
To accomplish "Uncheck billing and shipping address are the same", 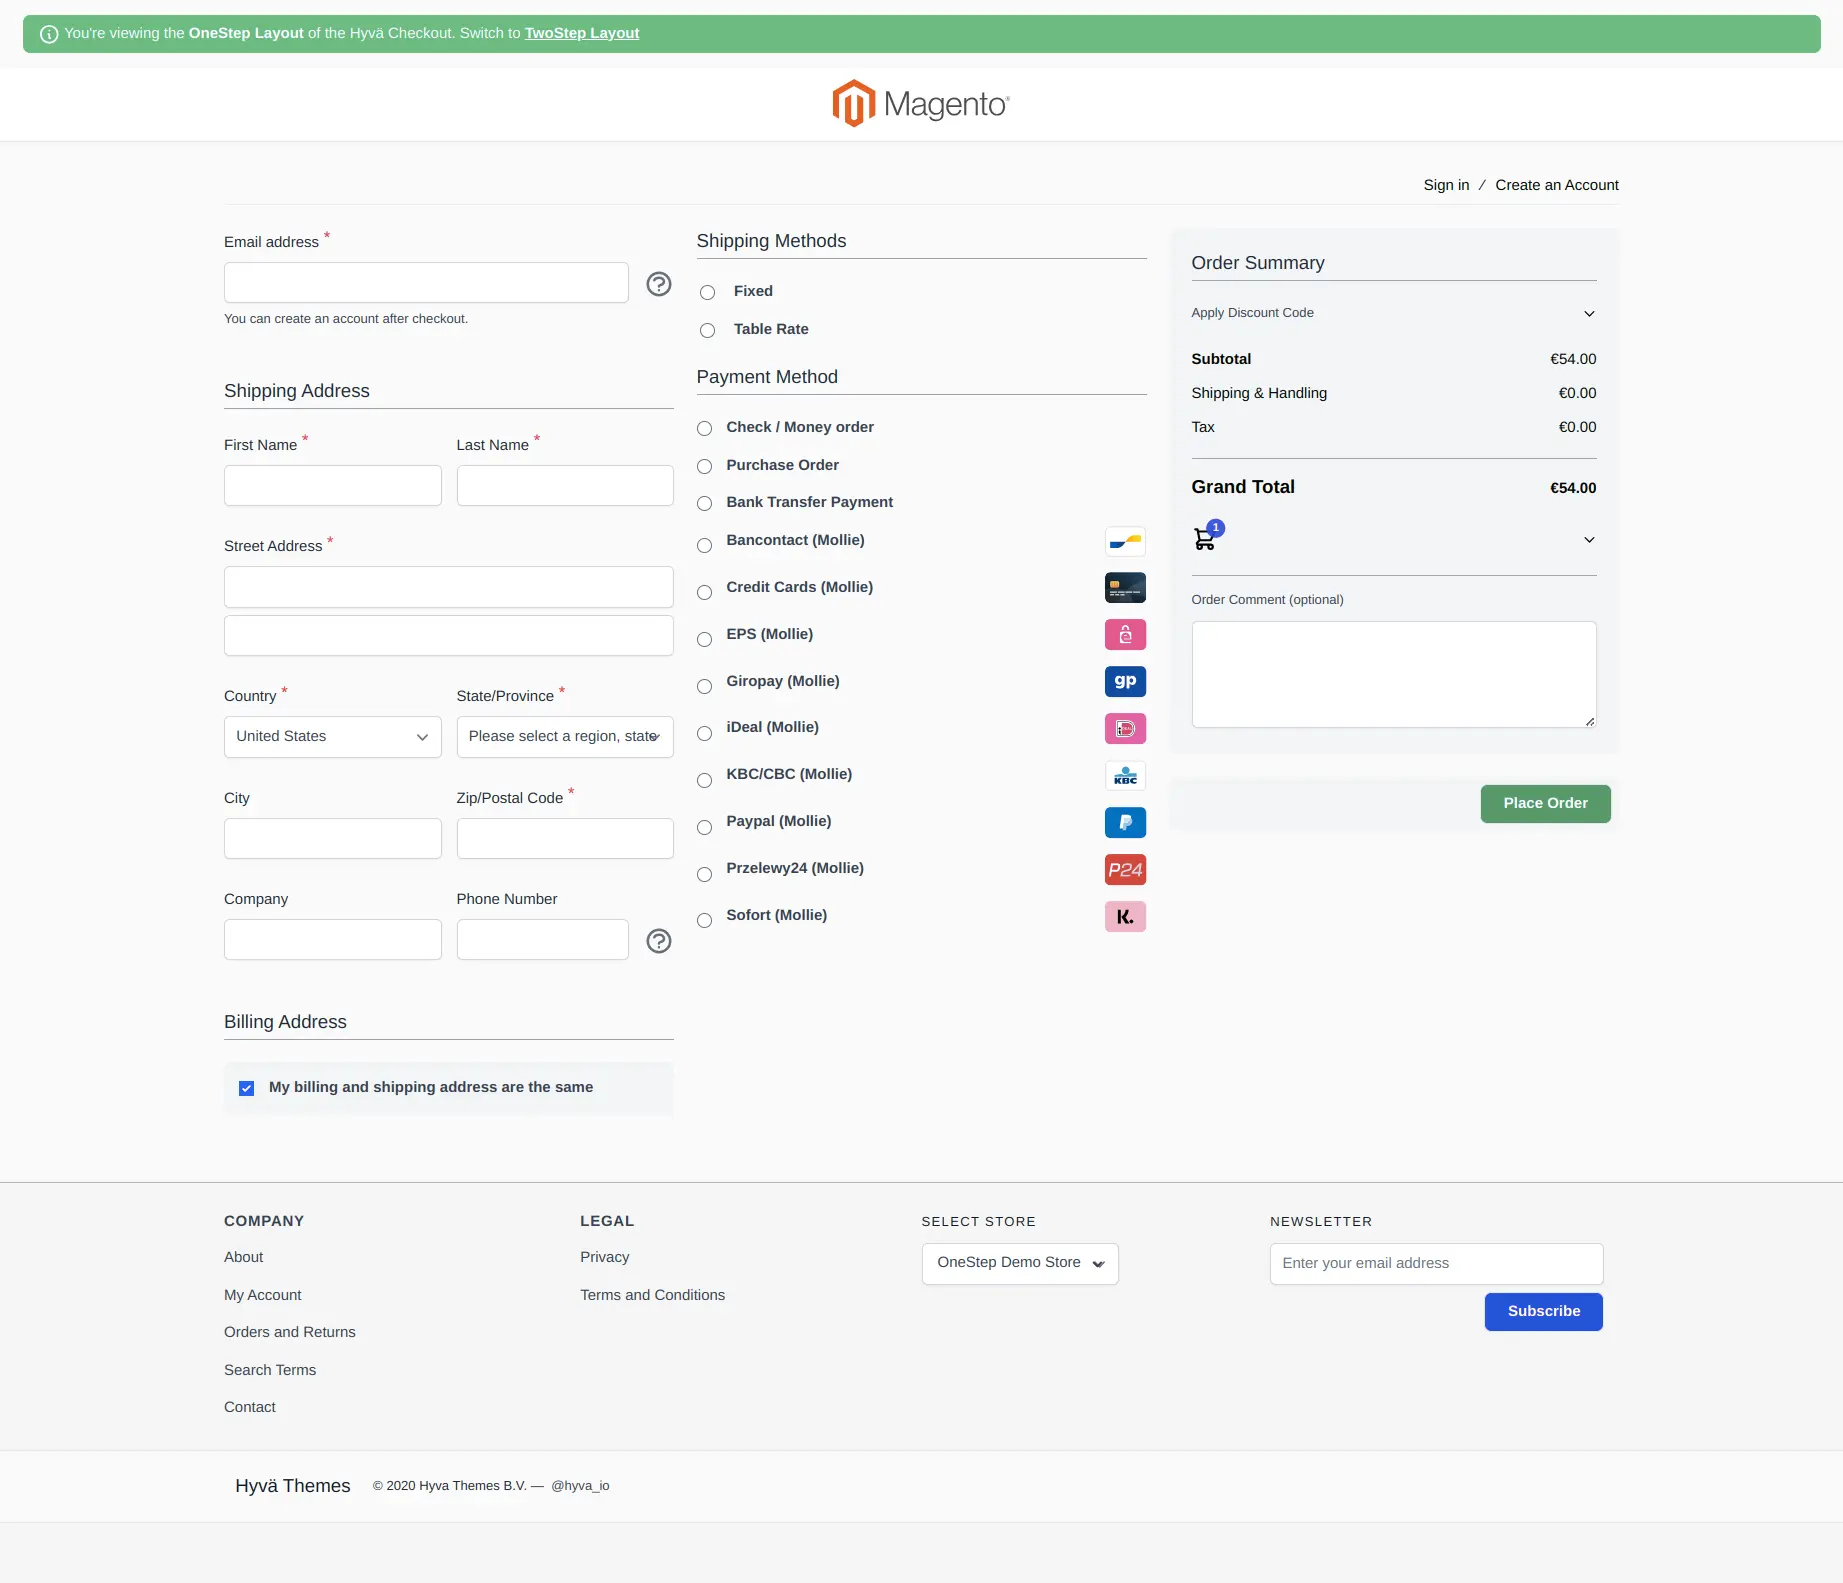I will coord(246,1087).
